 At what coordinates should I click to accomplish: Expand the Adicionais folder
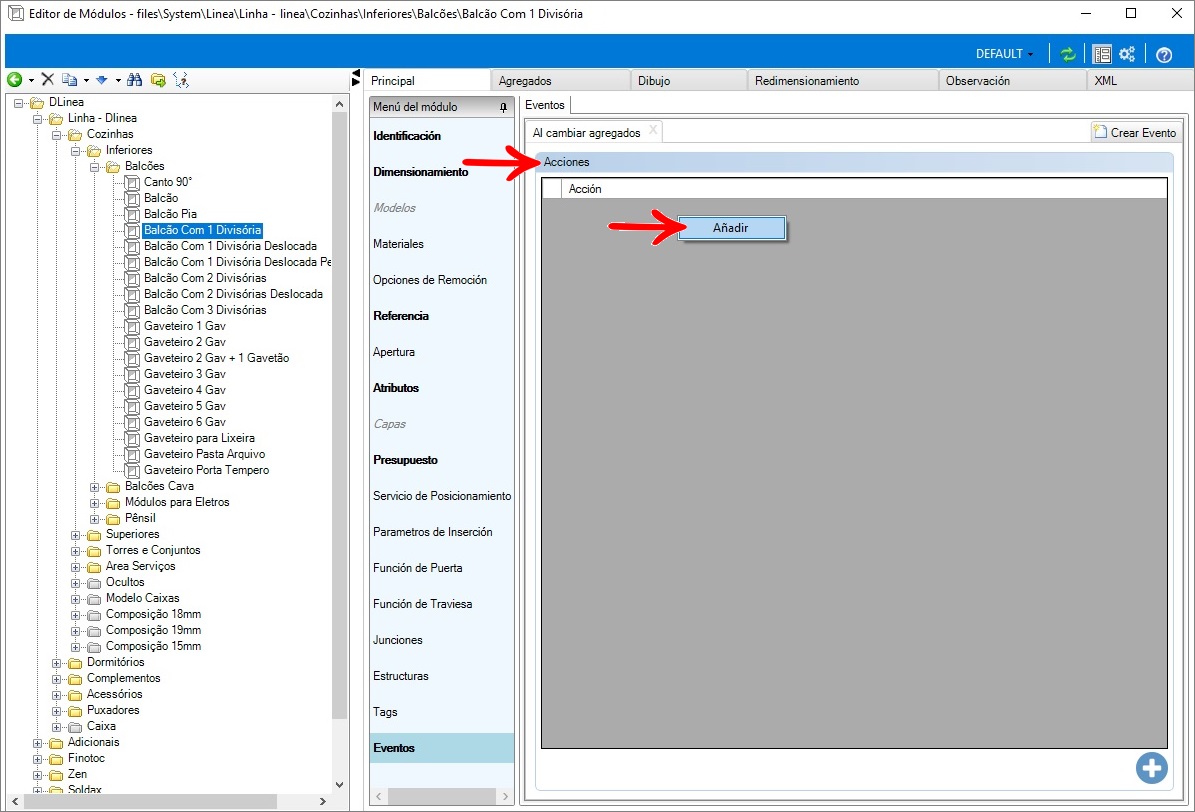click(x=37, y=743)
